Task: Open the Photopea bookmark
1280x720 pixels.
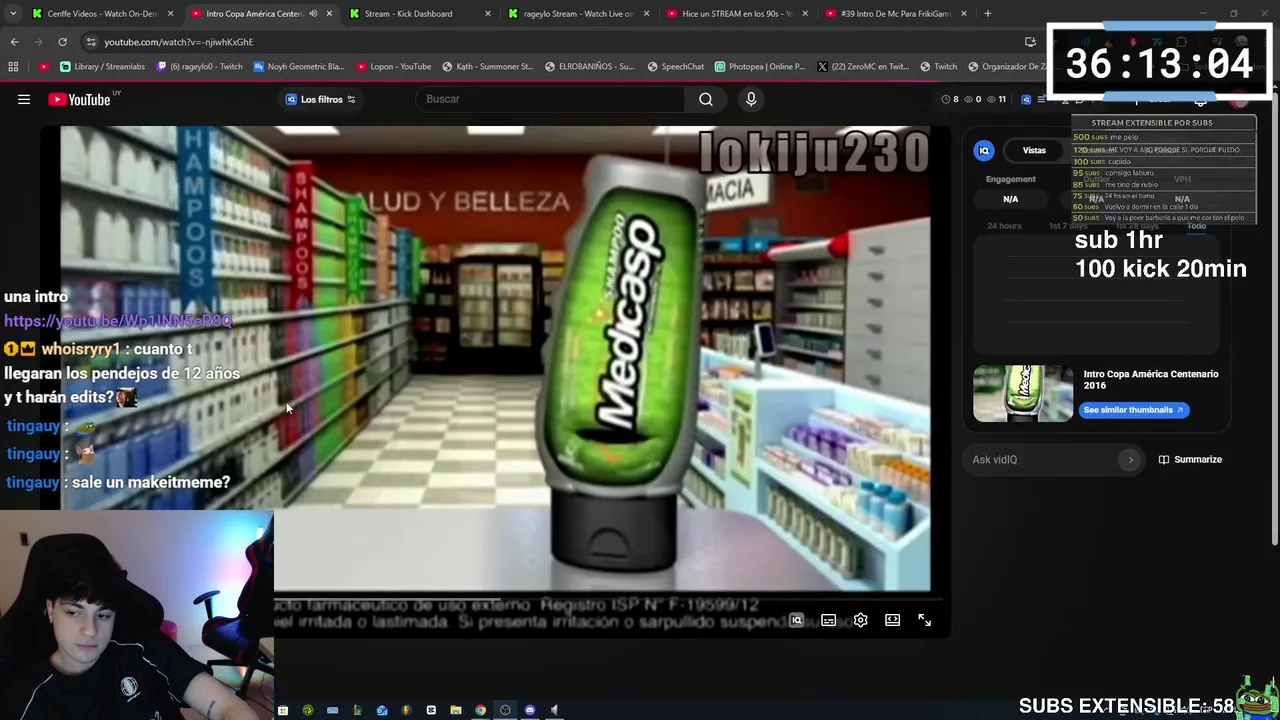Action: pos(760,66)
